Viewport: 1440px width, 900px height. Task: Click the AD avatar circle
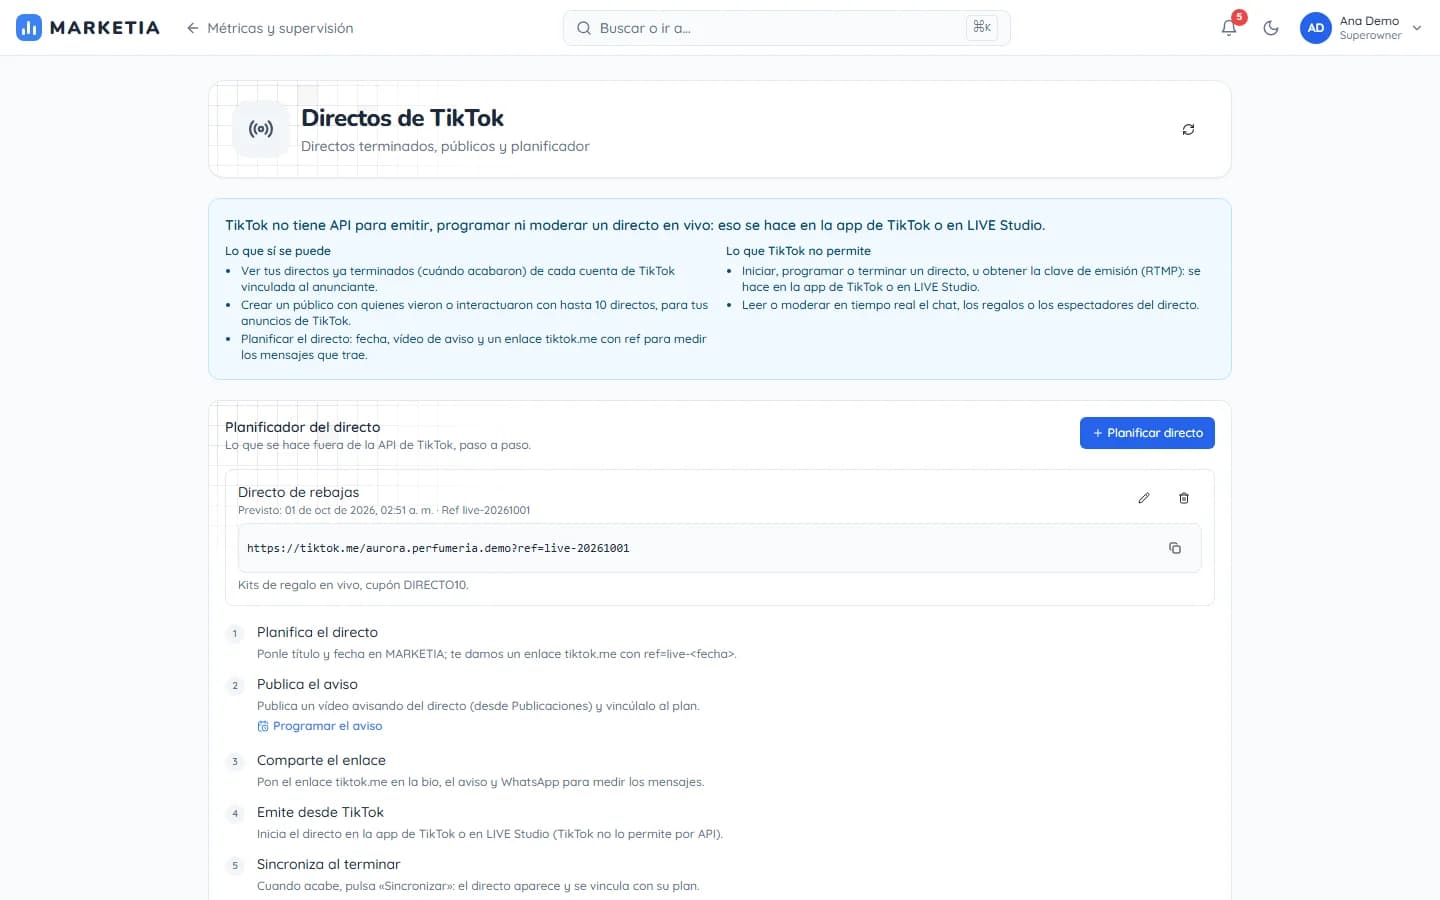1316,28
